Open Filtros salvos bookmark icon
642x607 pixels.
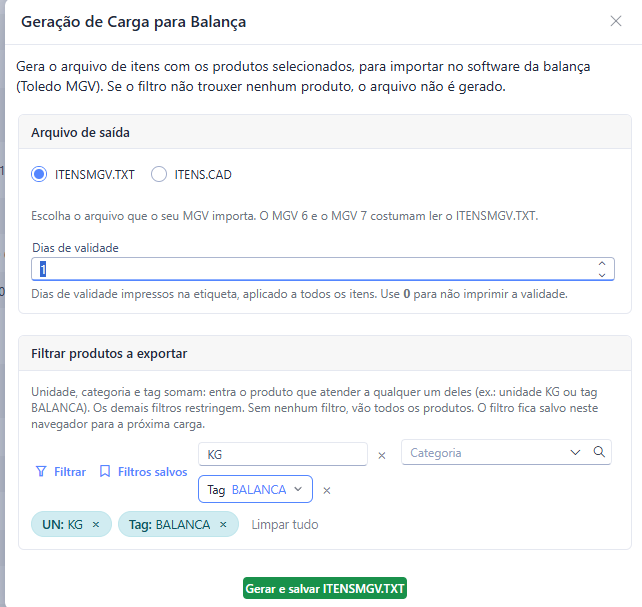[x=105, y=472]
